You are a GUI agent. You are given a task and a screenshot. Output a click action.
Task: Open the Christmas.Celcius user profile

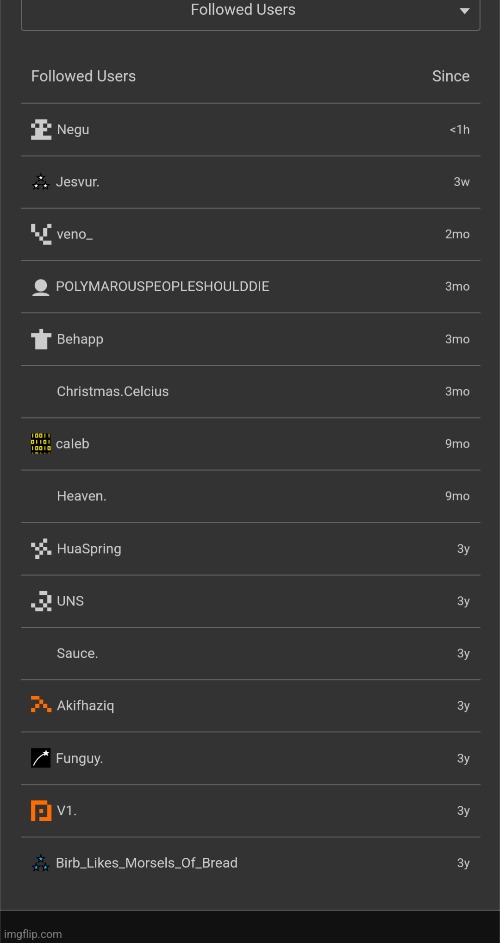pyautogui.click(x=113, y=392)
